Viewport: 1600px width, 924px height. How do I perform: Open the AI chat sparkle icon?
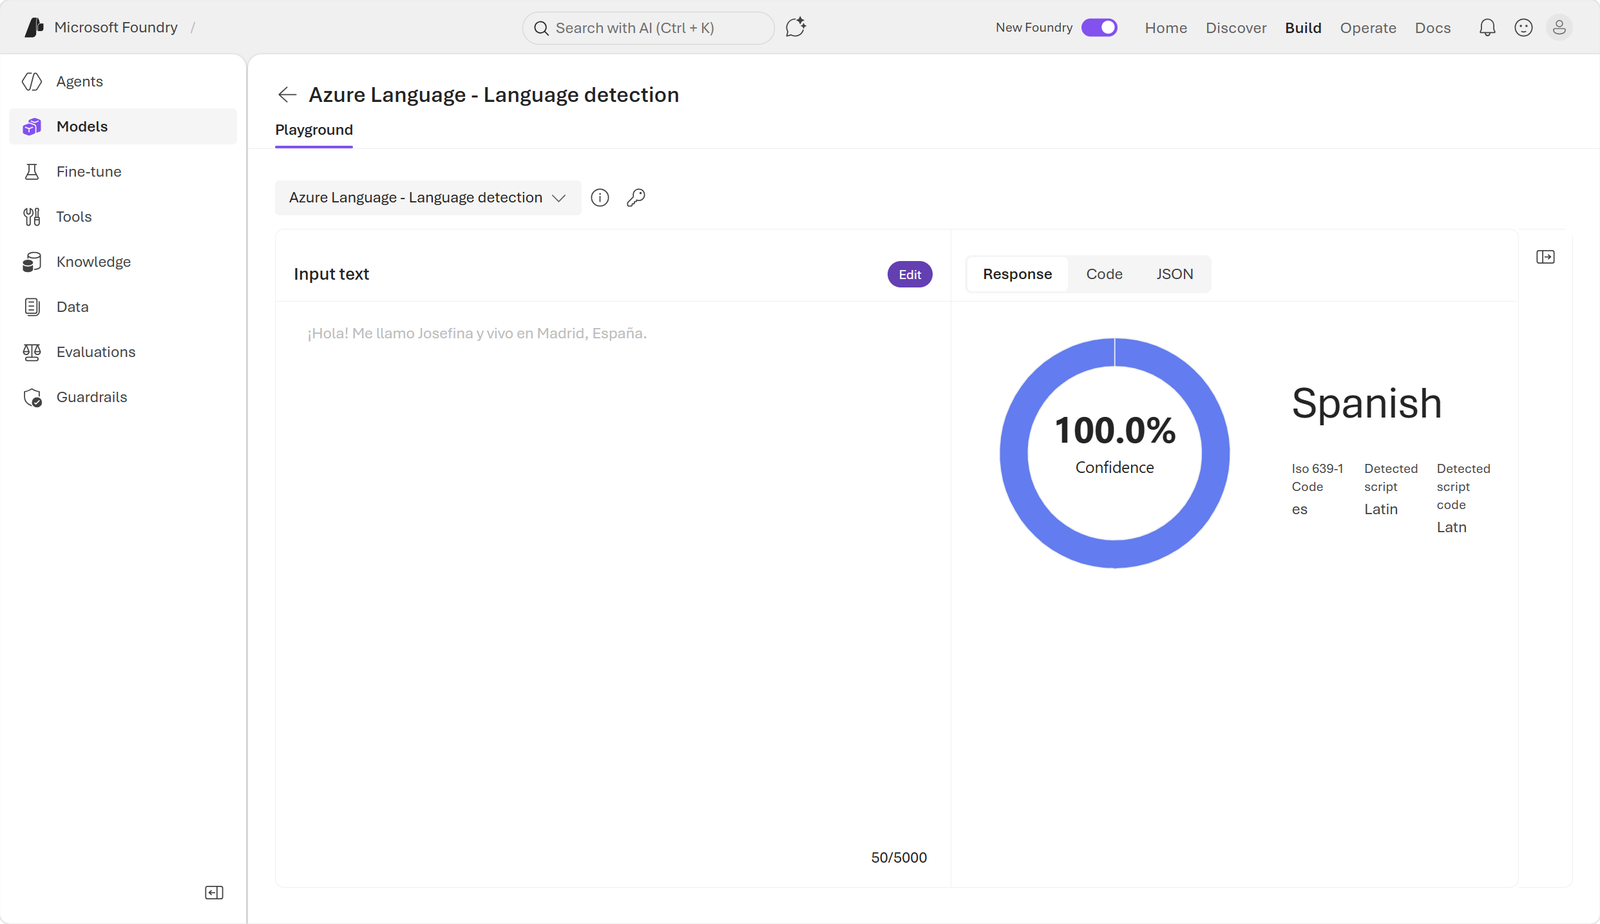(796, 27)
